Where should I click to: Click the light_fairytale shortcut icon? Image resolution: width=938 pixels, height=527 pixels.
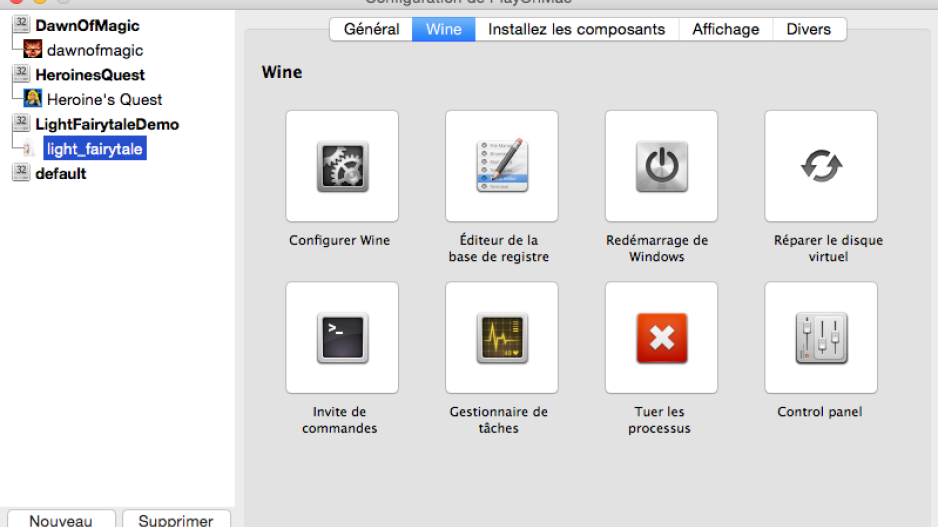28,149
